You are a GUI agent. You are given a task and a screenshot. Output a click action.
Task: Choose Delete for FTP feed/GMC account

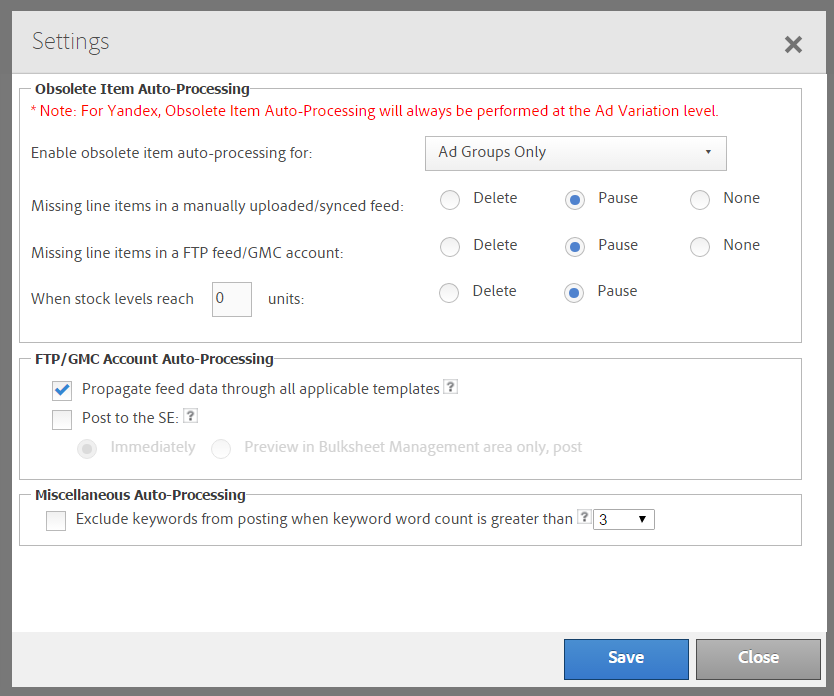point(450,246)
